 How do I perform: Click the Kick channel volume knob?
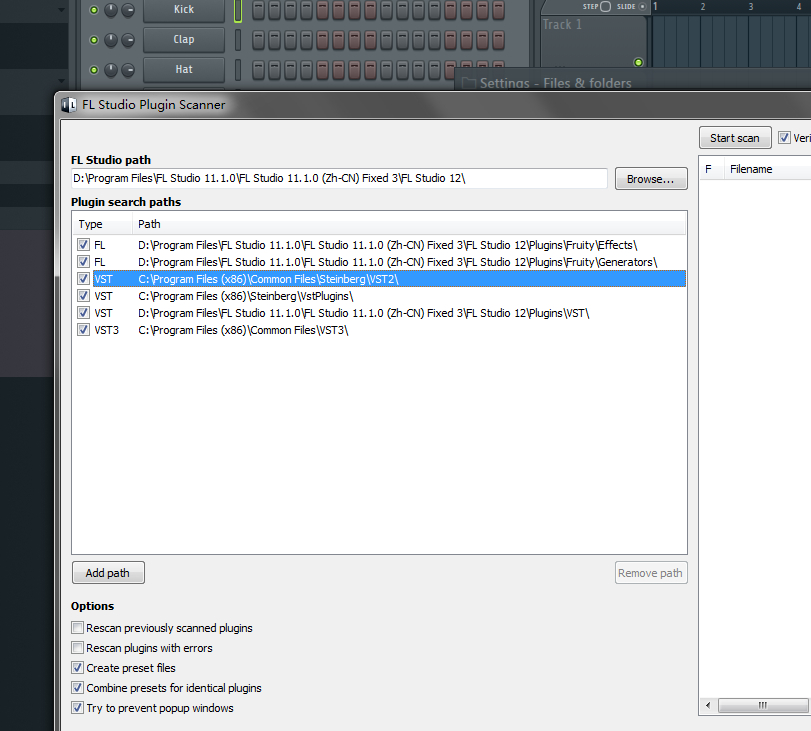pos(128,10)
